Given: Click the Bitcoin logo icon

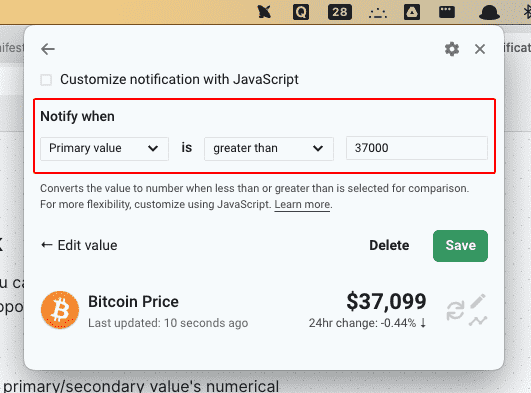Looking at the screenshot, I should coord(60,310).
